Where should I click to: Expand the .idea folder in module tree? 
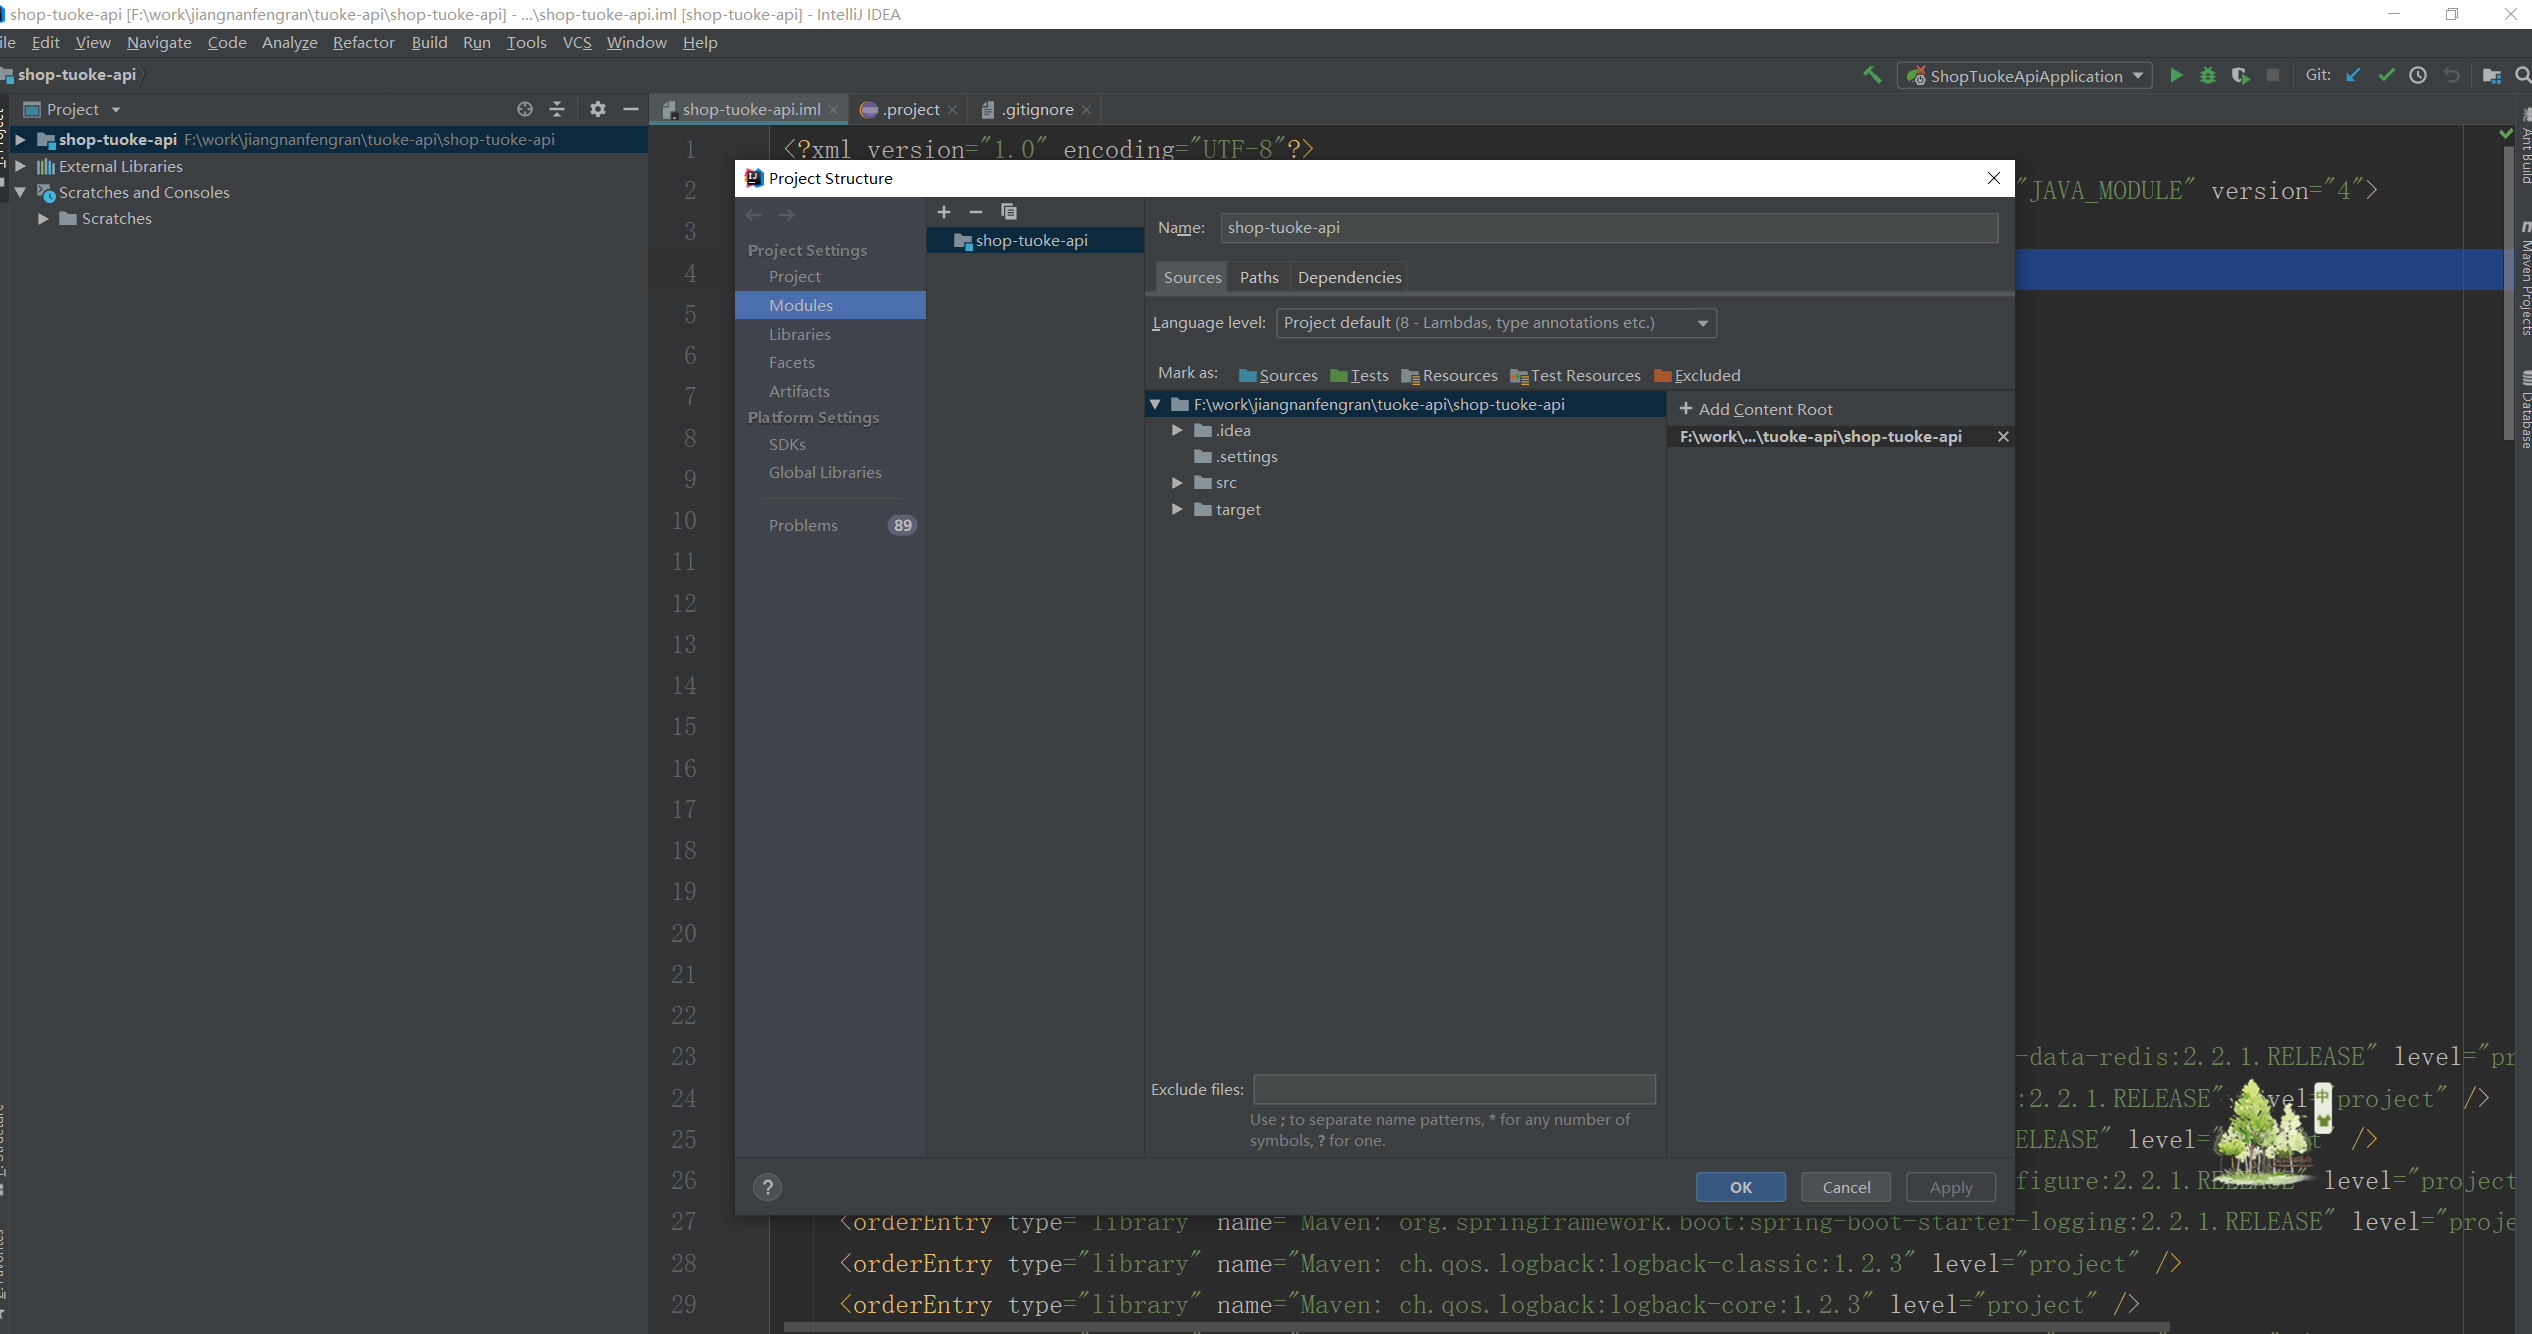[1179, 428]
